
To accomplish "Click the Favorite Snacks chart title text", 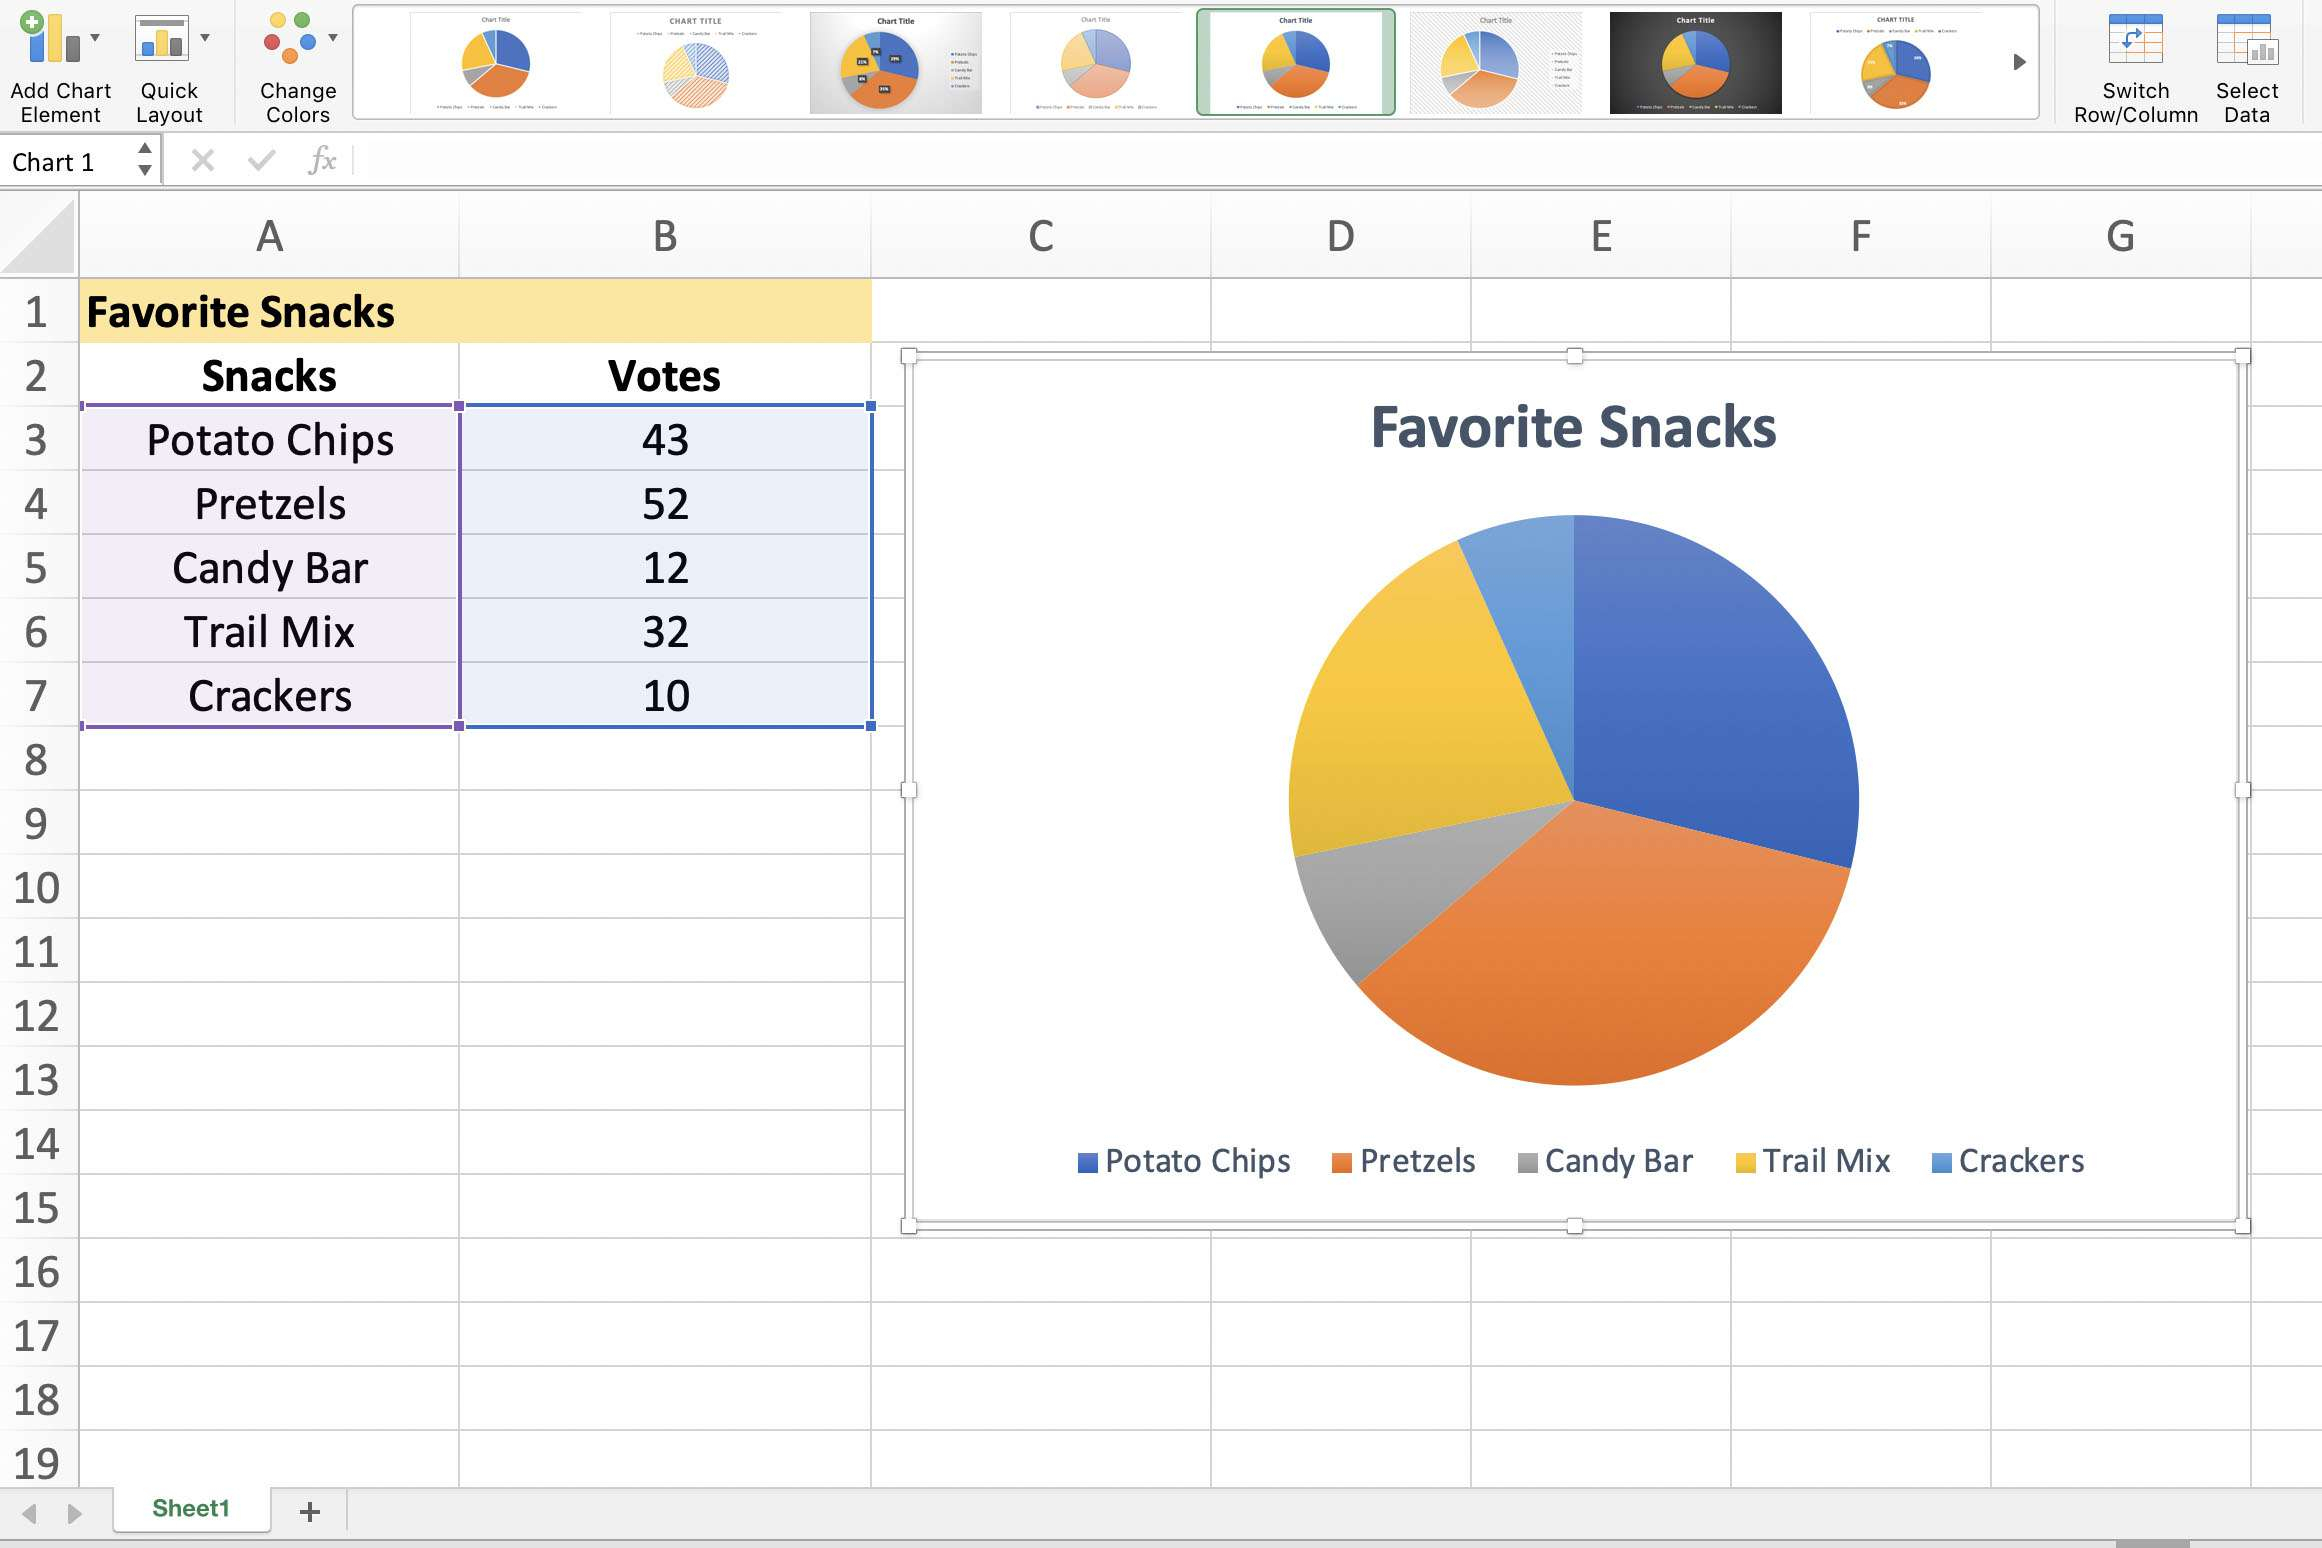I will pos(1572,423).
